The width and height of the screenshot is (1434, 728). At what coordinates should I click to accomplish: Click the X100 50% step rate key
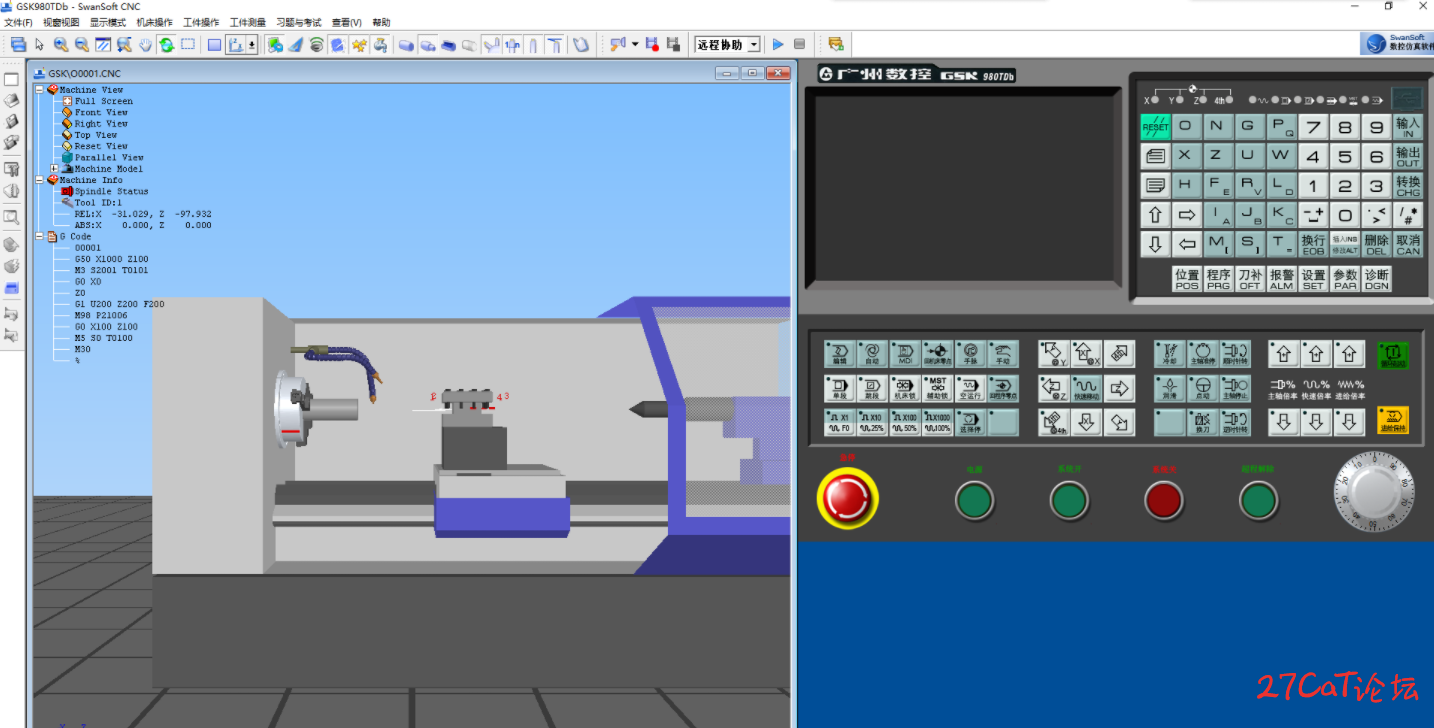click(905, 422)
